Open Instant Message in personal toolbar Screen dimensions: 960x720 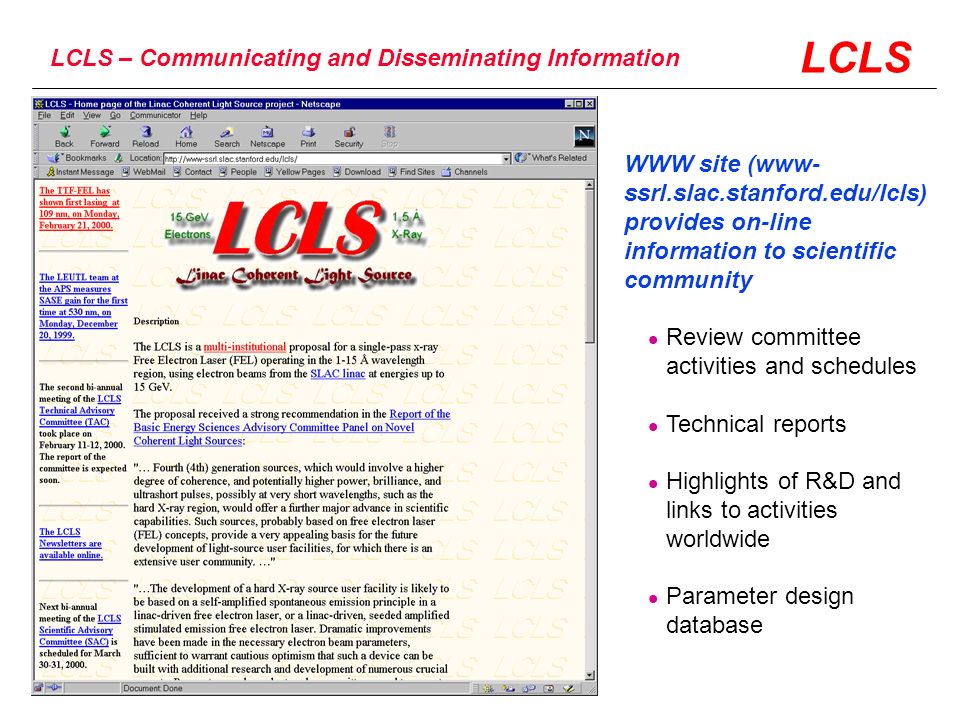pos(80,172)
